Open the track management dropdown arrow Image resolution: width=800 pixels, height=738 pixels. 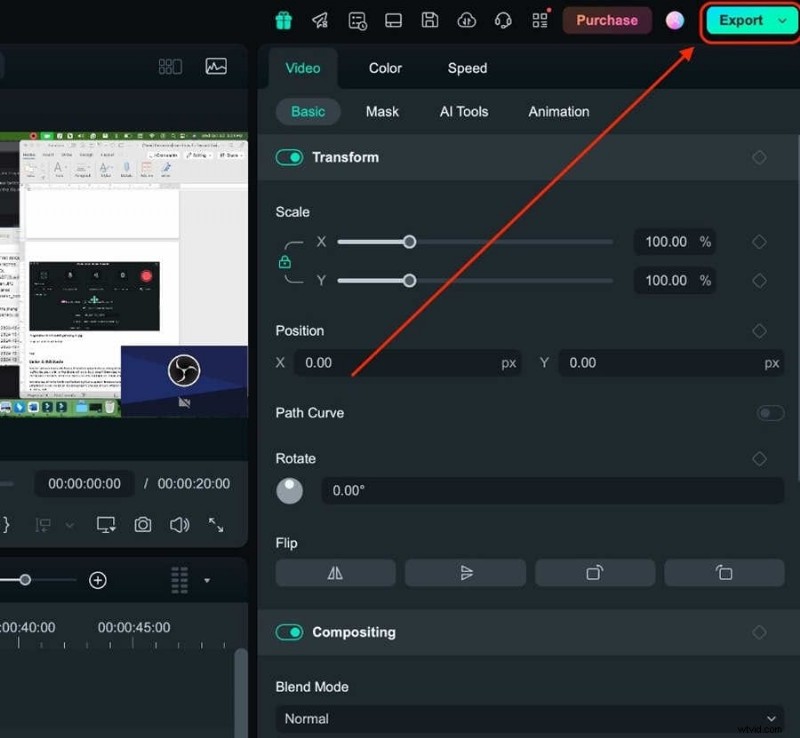pos(207,580)
